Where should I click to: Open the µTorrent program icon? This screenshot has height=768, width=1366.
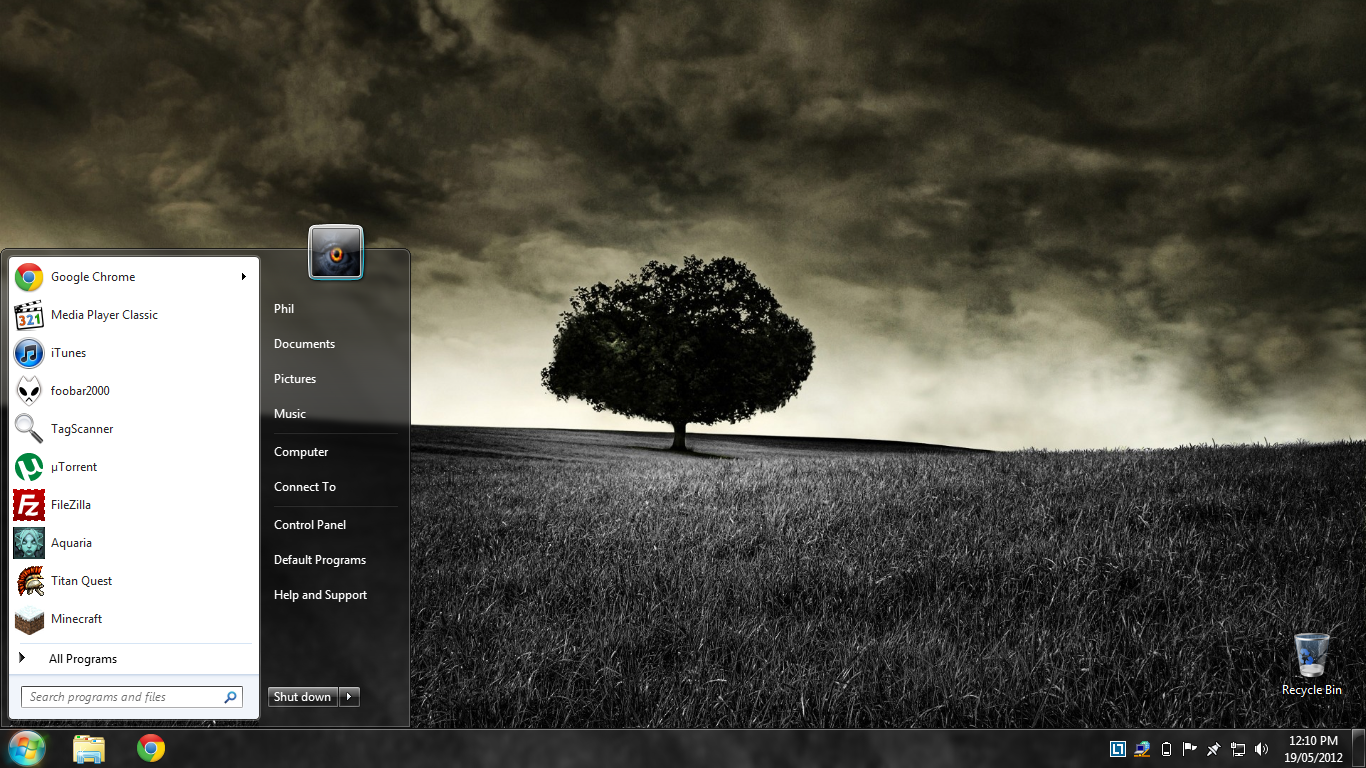pyautogui.click(x=29, y=467)
